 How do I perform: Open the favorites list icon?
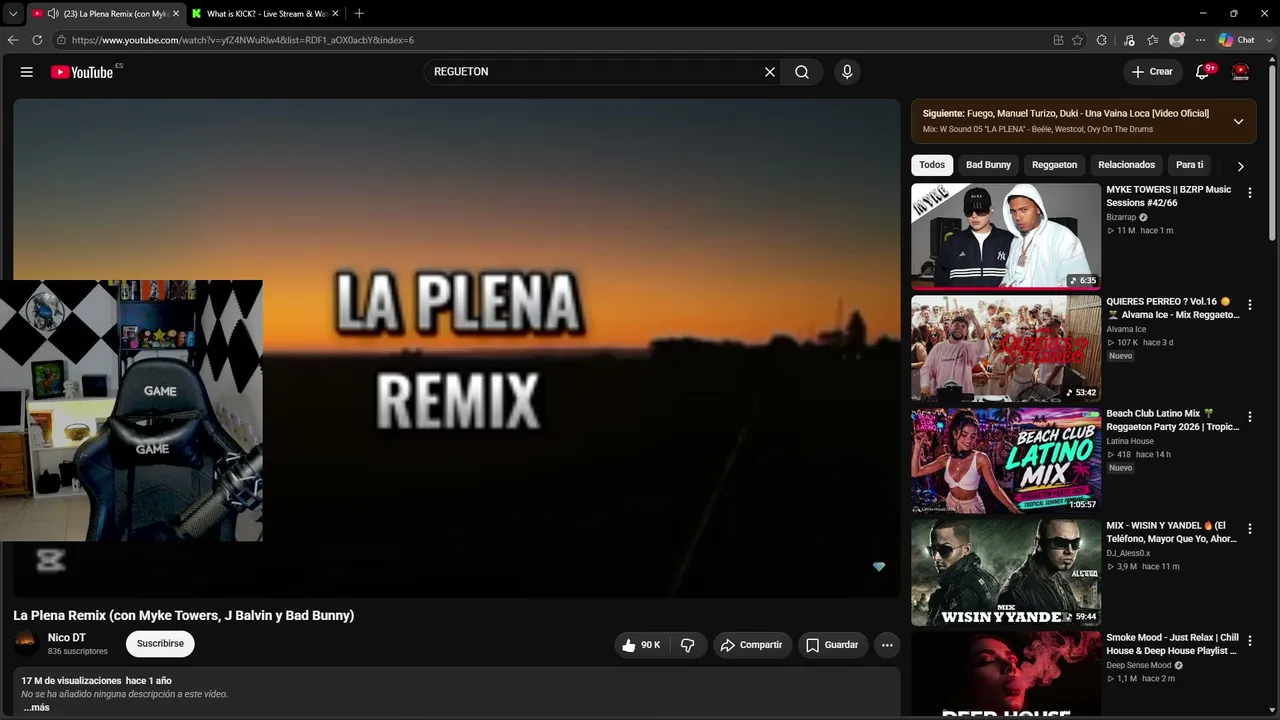[x=1153, y=40]
